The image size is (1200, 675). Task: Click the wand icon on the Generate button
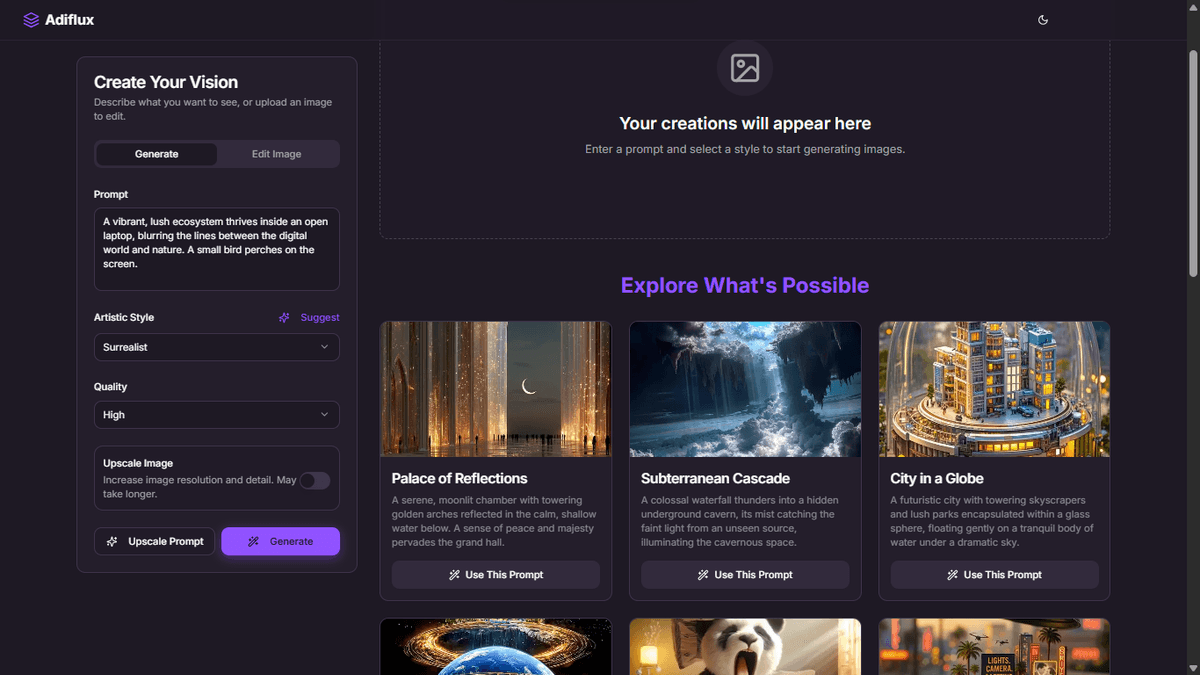[x=254, y=541]
